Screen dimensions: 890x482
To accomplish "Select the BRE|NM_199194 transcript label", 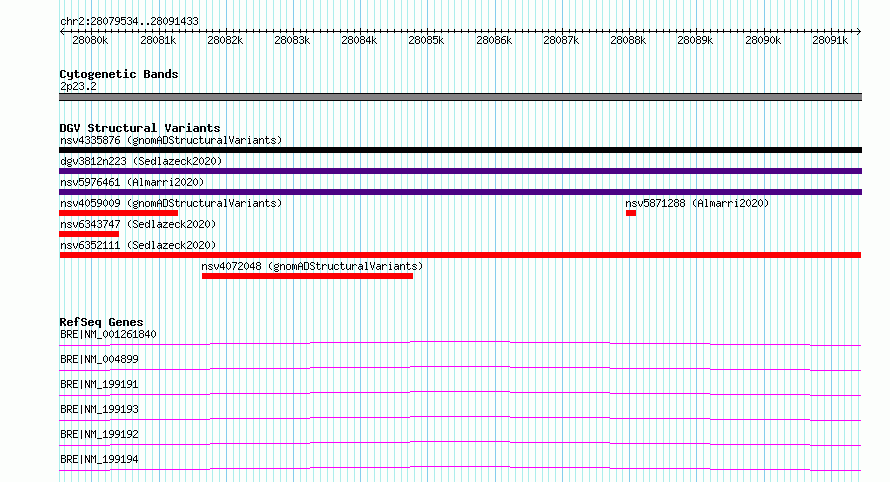I will click(99, 459).
